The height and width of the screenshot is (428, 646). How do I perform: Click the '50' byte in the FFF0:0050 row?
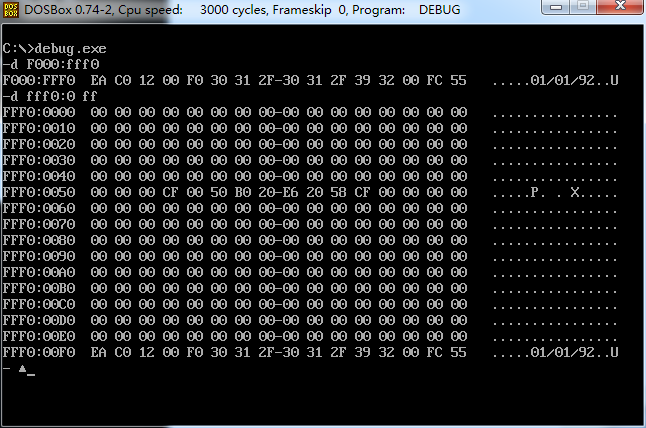219,193
